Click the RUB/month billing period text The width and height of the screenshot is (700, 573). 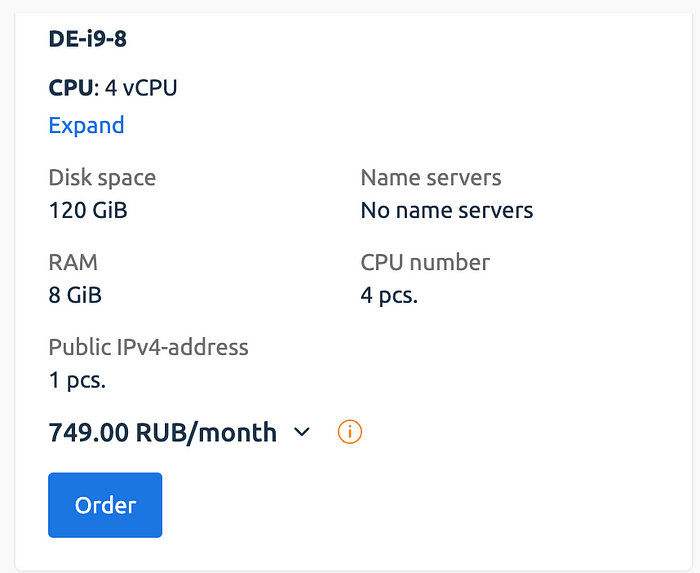tap(206, 432)
